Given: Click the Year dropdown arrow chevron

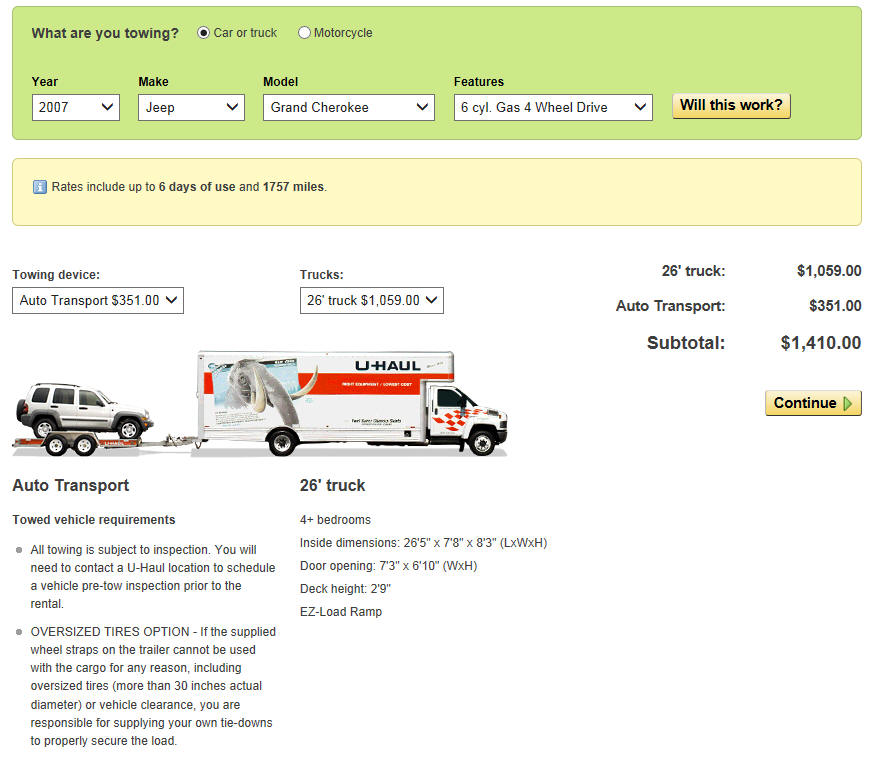Looking at the screenshot, I should (x=107, y=107).
